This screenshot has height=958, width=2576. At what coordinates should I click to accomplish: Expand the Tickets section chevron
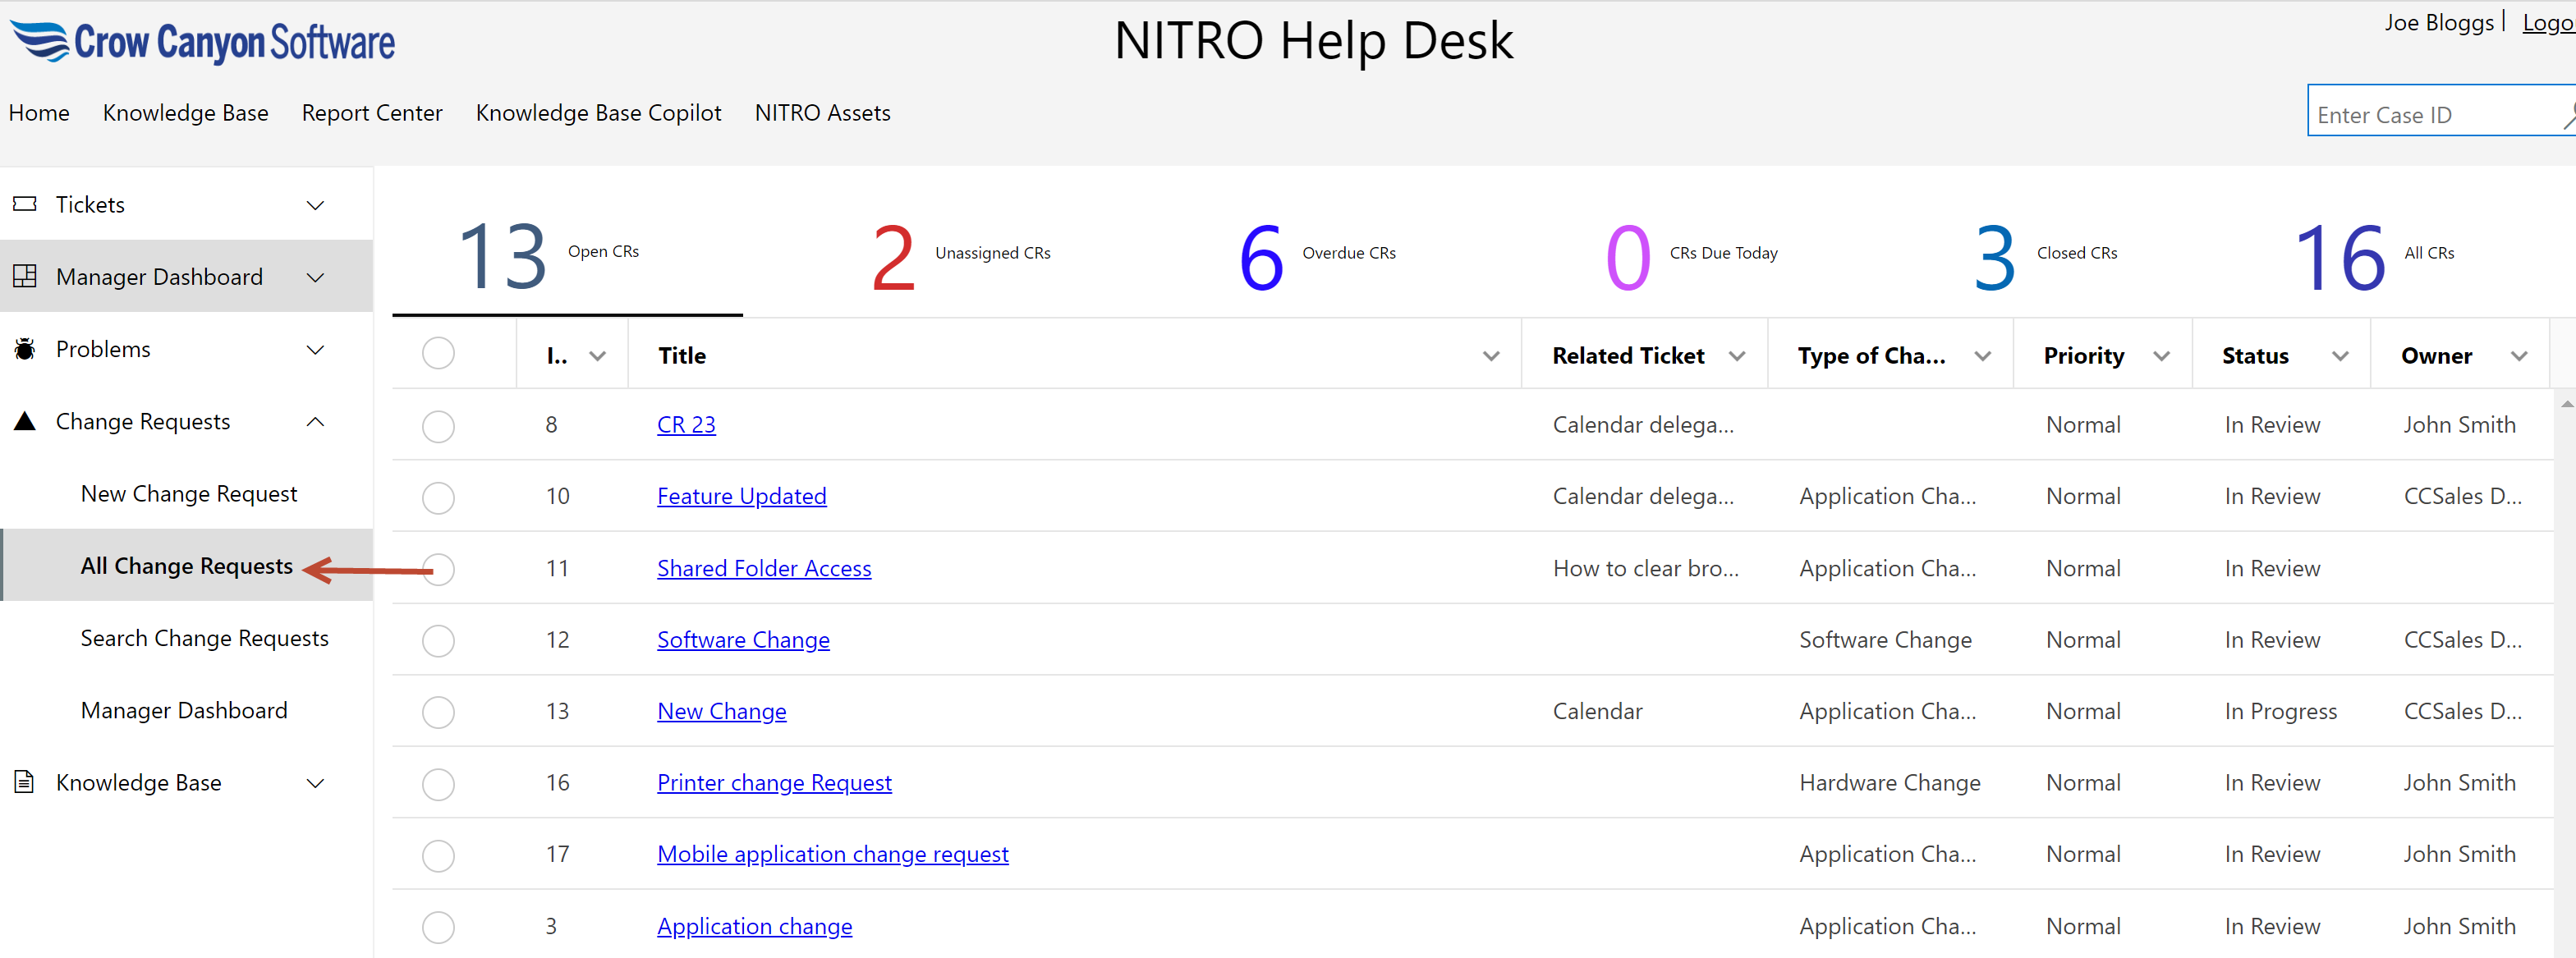click(315, 205)
